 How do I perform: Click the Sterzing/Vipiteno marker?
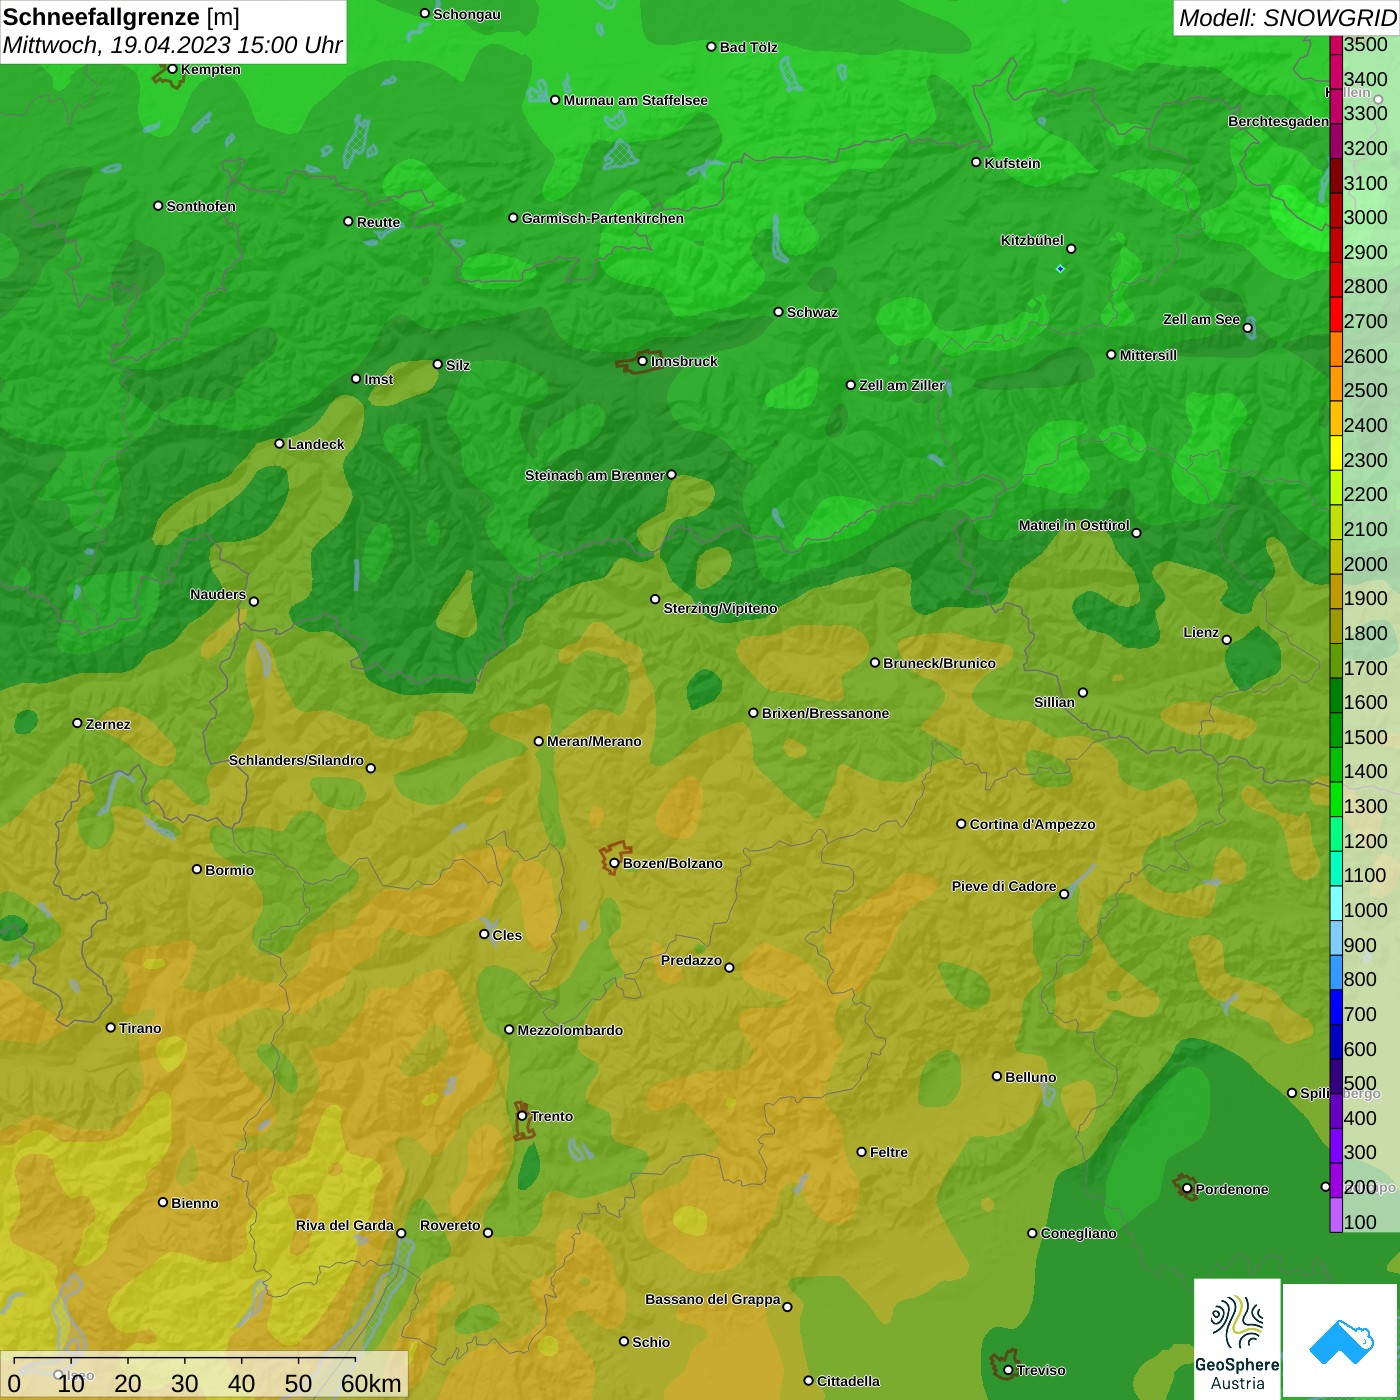pos(656,599)
